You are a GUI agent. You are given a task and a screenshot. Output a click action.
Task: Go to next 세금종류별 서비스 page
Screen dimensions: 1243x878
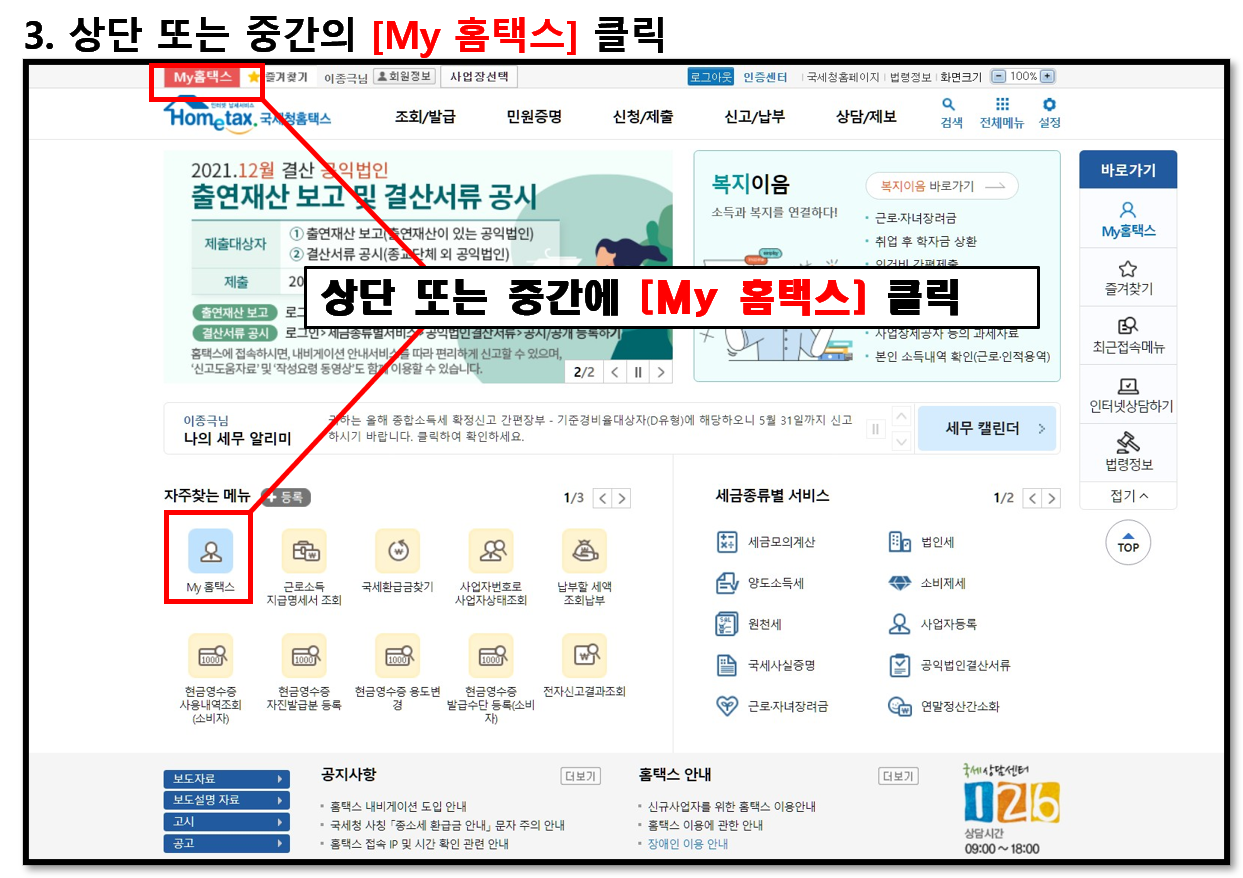pyautogui.click(x=1051, y=498)
